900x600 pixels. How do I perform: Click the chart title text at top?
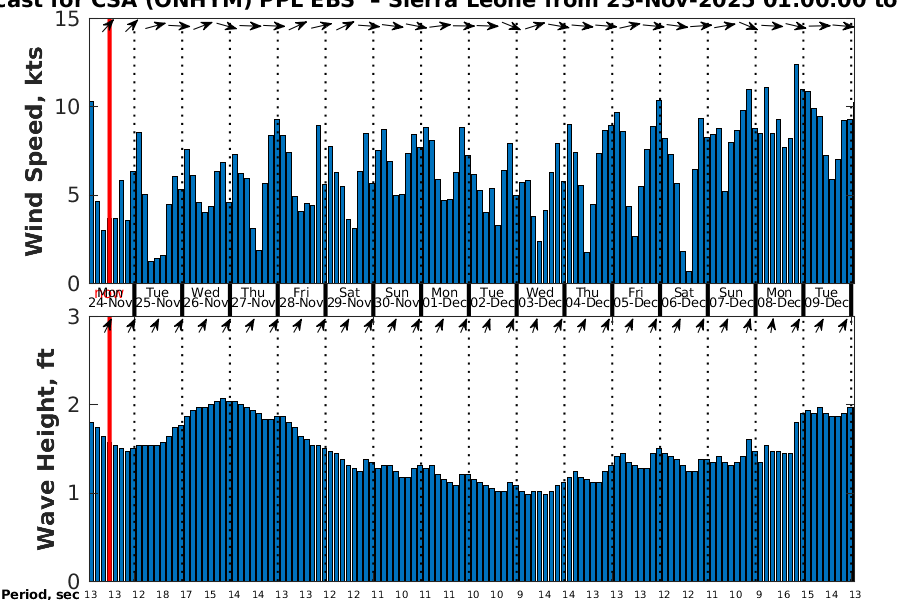(450, 5)
